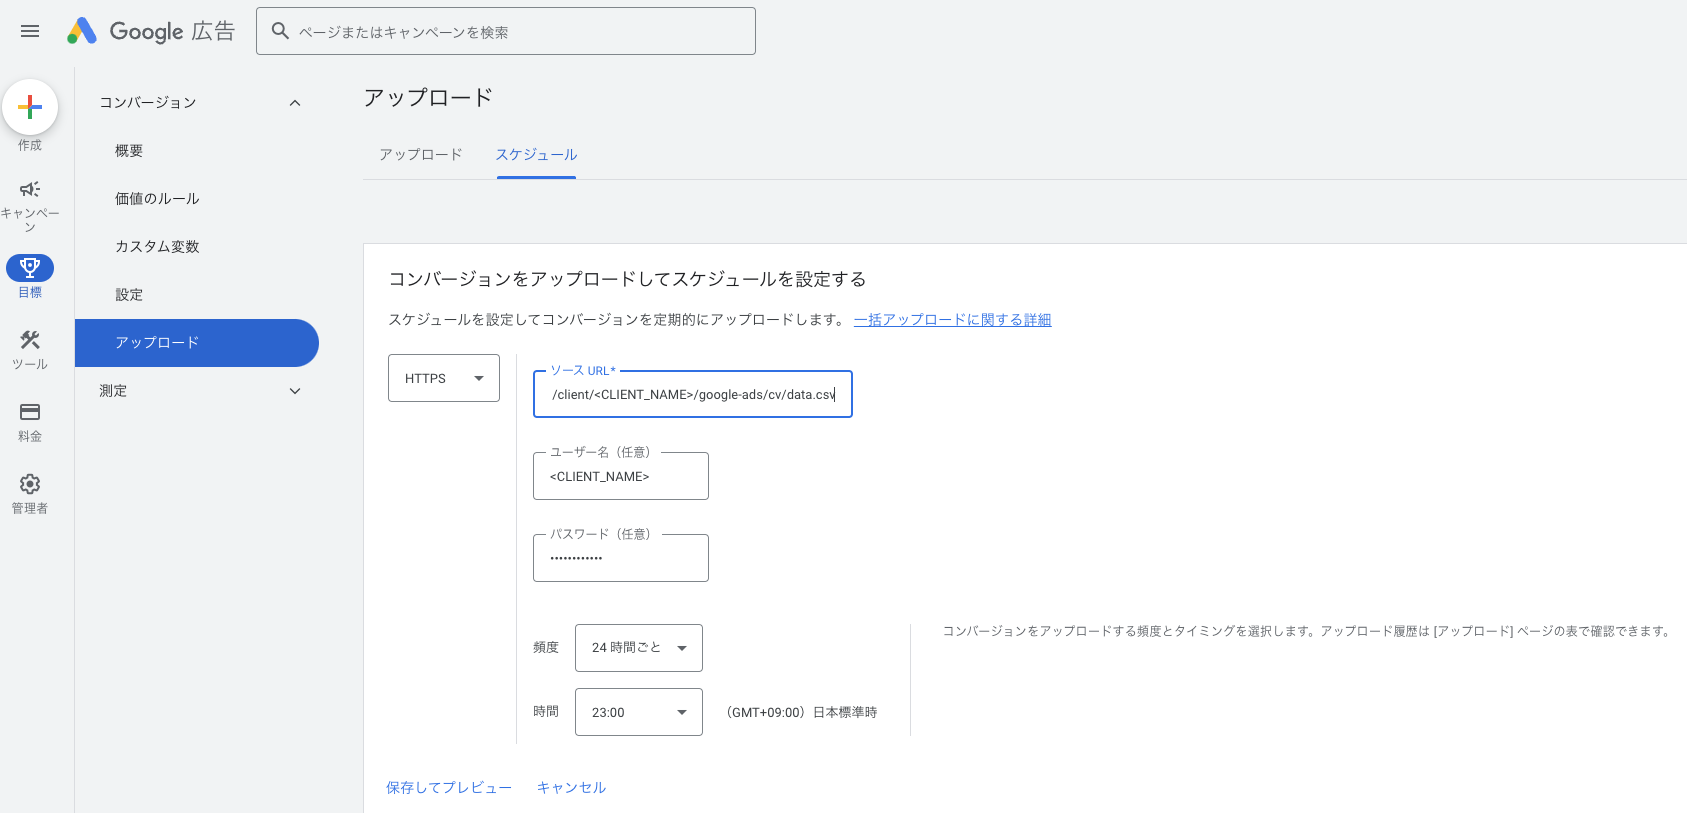Focus the ソース URL input field
This screenshot has width=1687, height=813.
click(693, 394)
